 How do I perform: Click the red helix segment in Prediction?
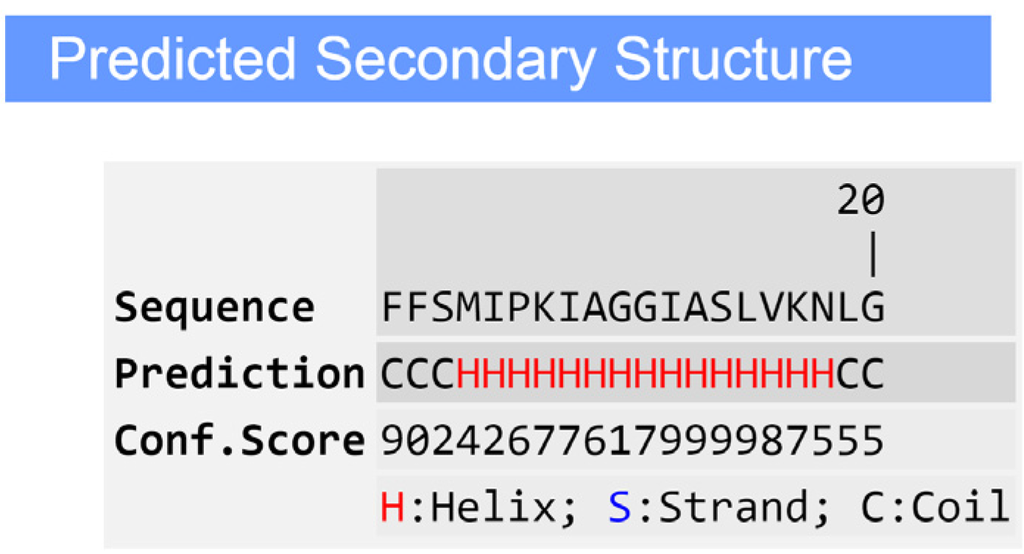[645, 374]
